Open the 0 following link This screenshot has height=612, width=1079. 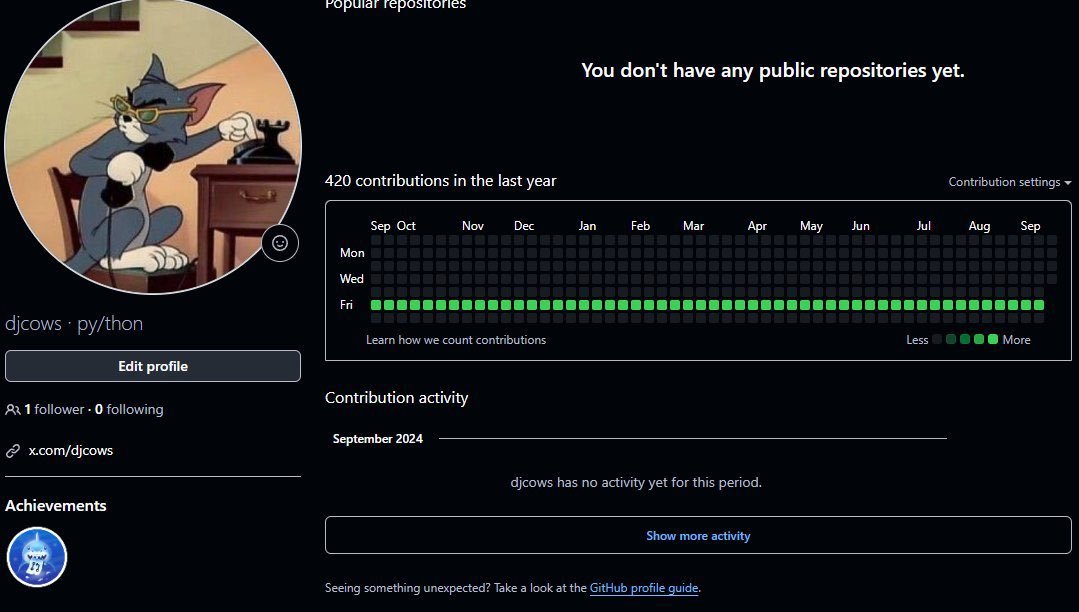pos(129,409)
